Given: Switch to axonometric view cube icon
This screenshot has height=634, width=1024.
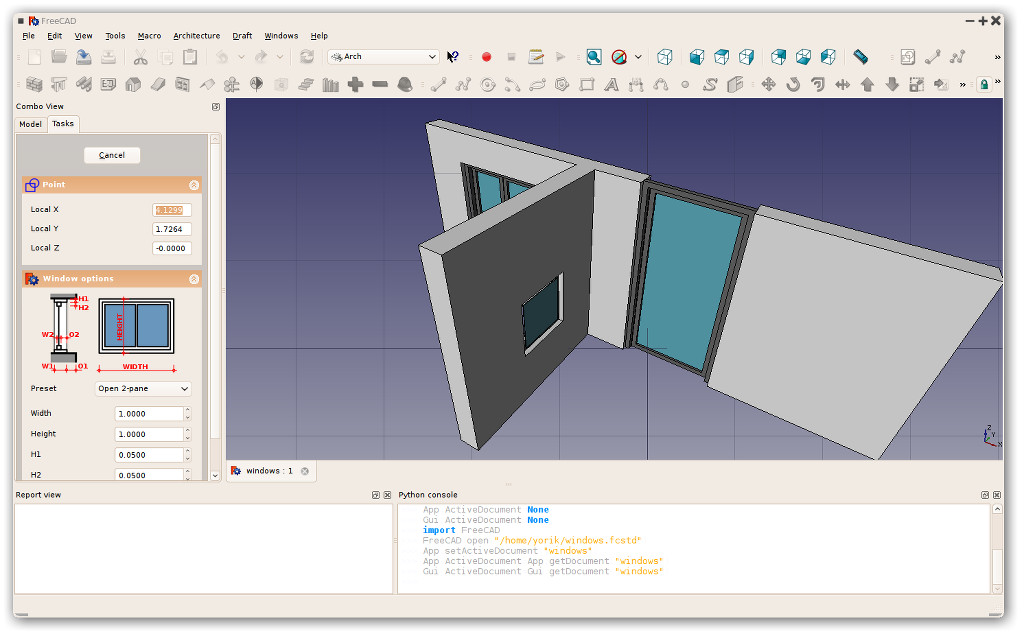Looking at the screenshot, I should pos(665,57).
